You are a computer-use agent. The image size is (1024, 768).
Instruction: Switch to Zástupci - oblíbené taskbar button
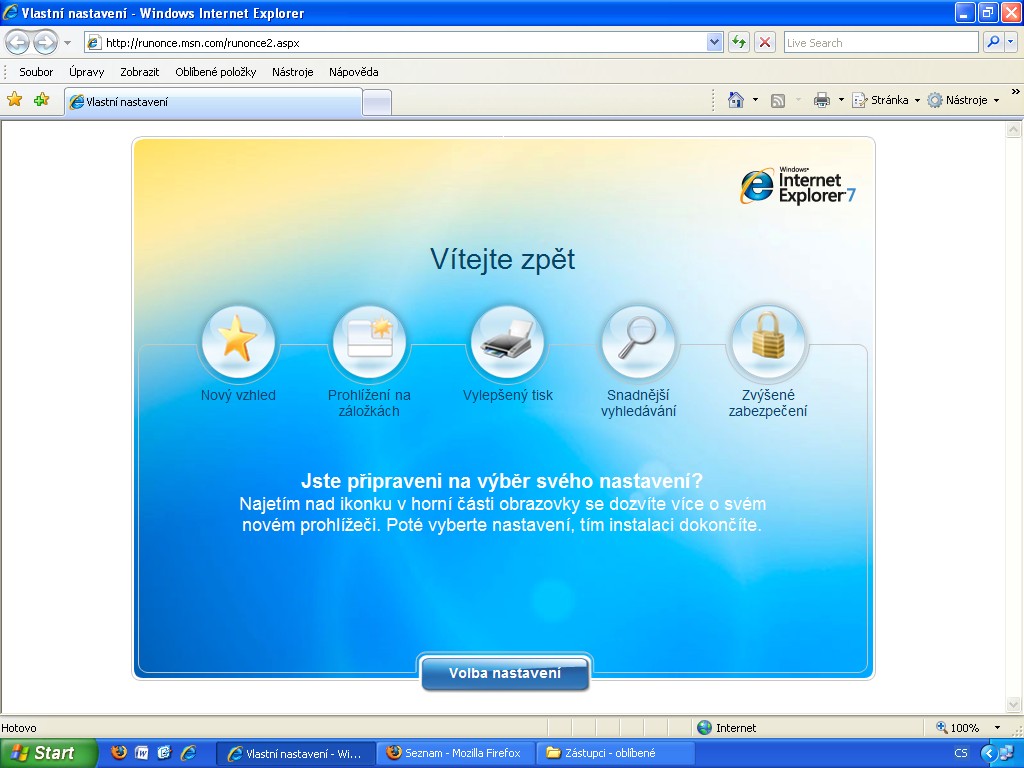(615, 753)
